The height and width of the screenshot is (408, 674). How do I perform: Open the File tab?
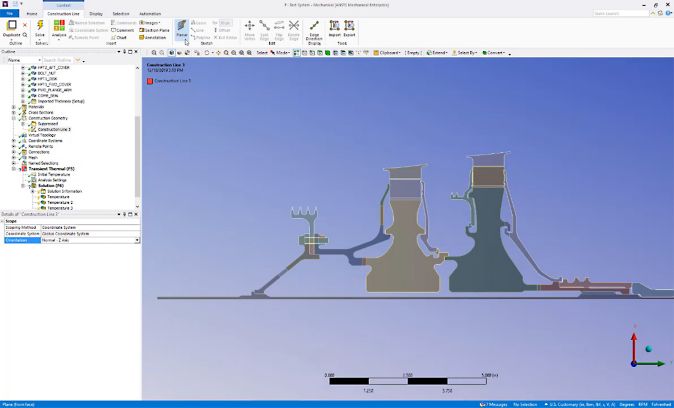point(9,14)
